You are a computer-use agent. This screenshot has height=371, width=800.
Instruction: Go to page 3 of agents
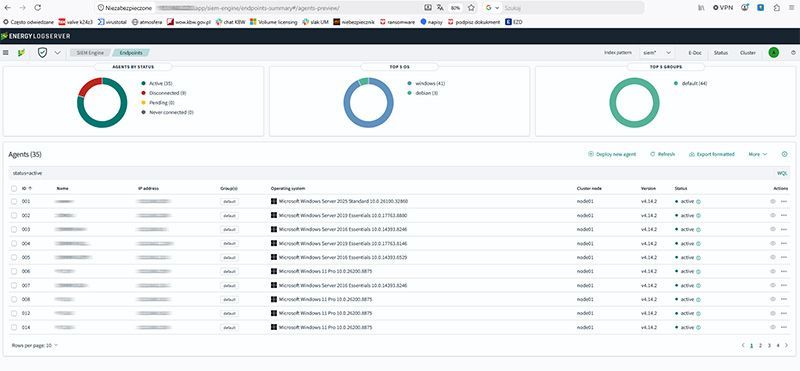pos(769,345)
